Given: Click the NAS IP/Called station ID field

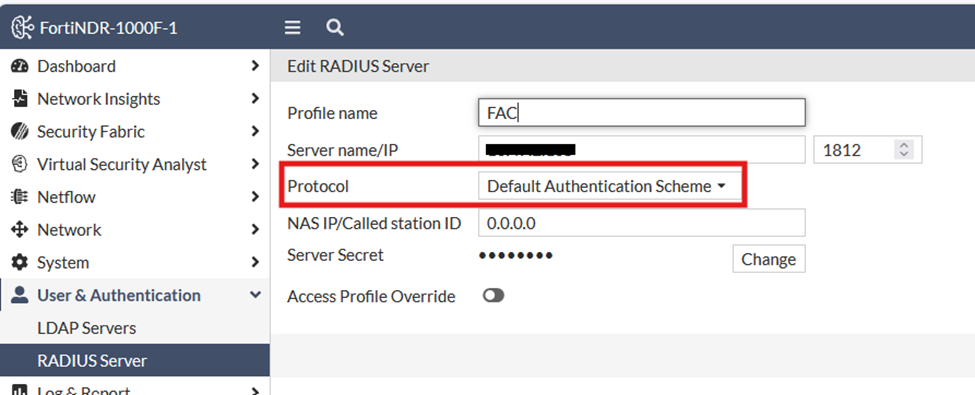Looking at the screenshot, I should pyautogui.click(x=642, y=223).
